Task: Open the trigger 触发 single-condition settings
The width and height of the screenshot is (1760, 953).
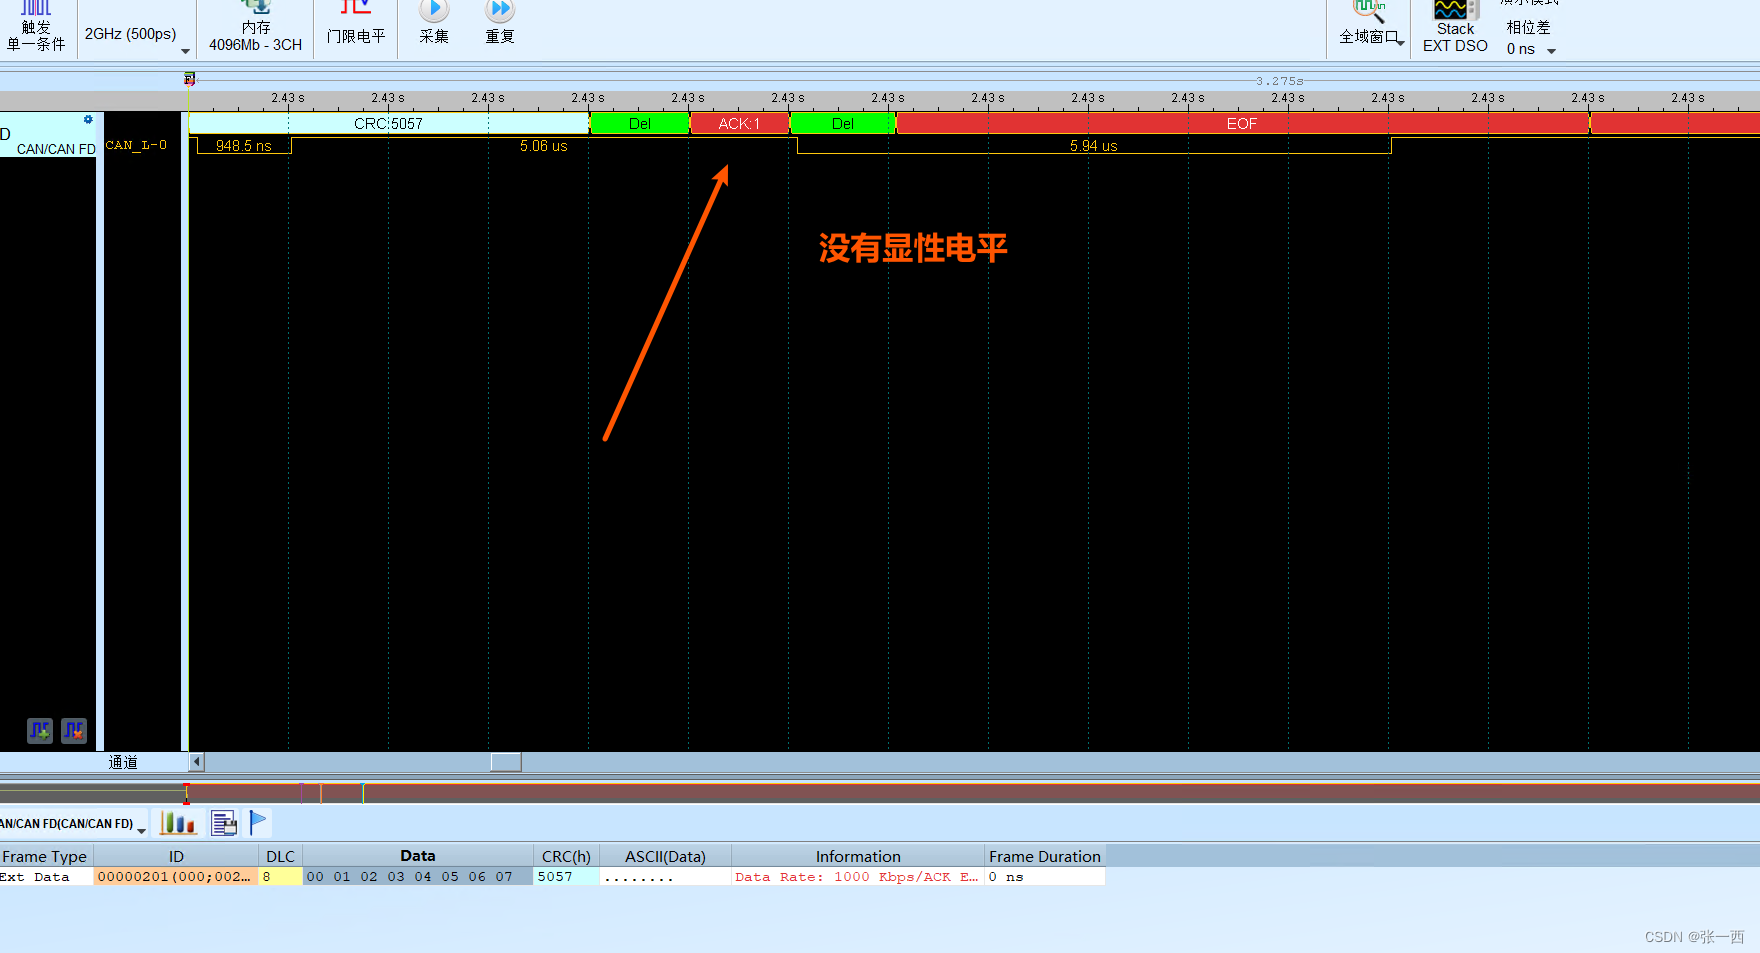Action: pyautogui.click(x=36, y=27)
